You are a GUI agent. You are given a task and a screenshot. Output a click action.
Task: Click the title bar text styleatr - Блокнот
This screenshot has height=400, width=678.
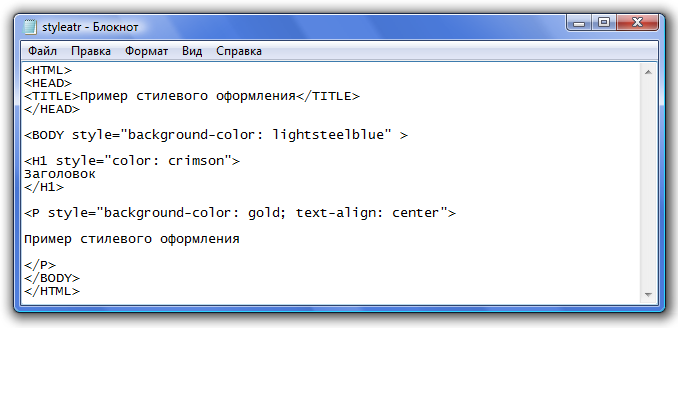coord(90,27)
